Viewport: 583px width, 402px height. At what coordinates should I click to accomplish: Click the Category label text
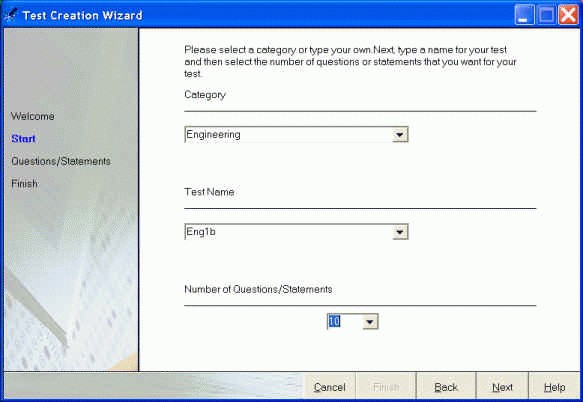(x=205, y=95)
